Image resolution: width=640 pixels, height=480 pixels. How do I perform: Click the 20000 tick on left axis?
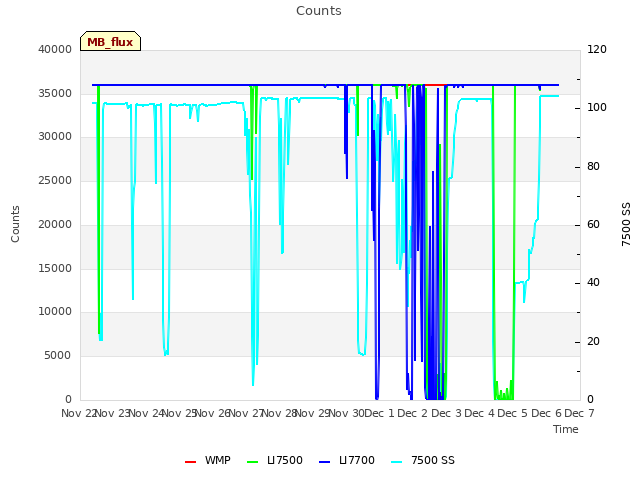55,224
